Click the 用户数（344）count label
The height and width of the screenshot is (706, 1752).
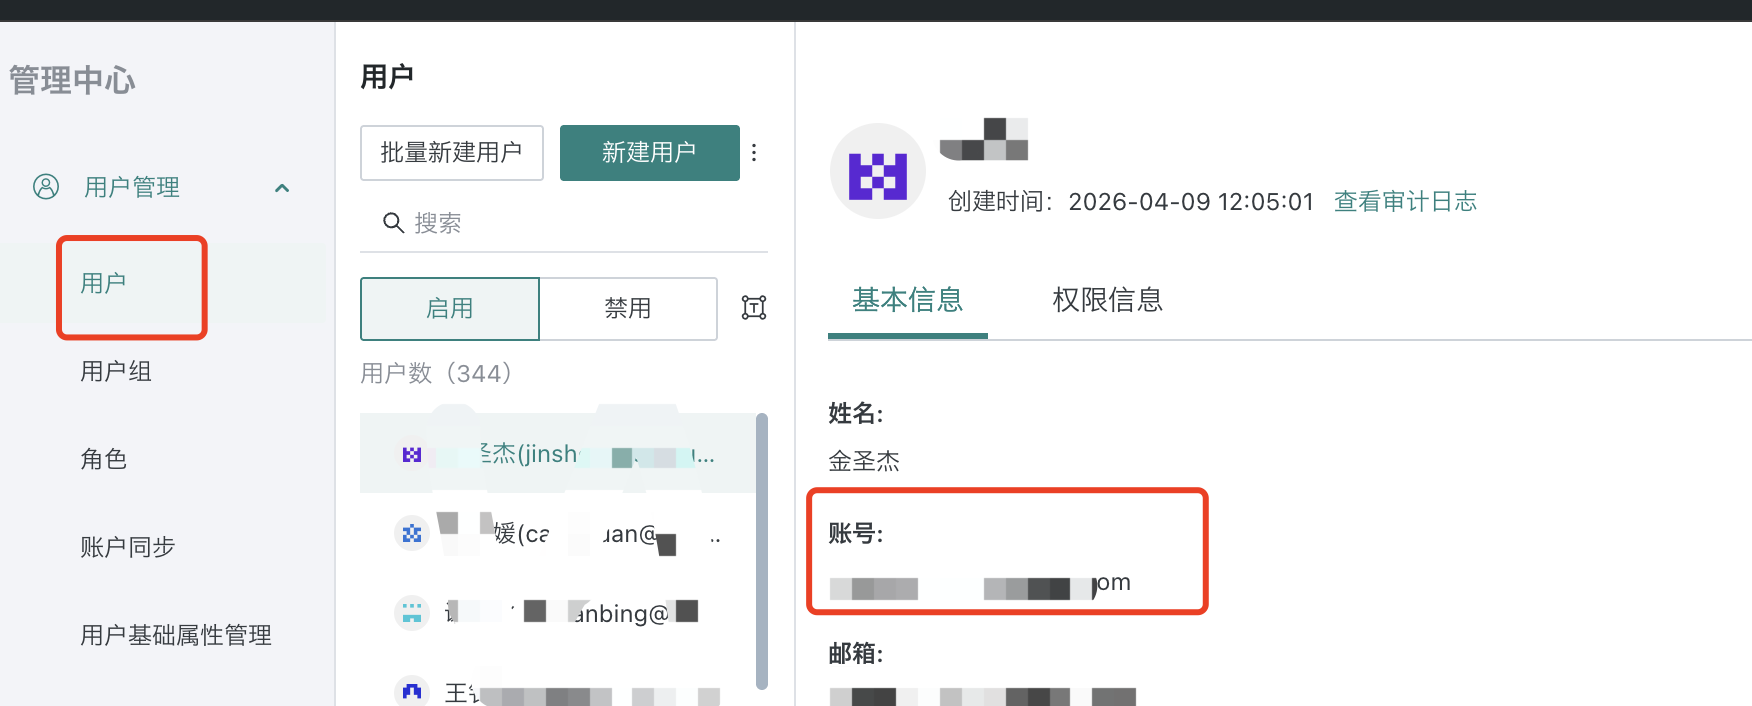click(436, 374)
